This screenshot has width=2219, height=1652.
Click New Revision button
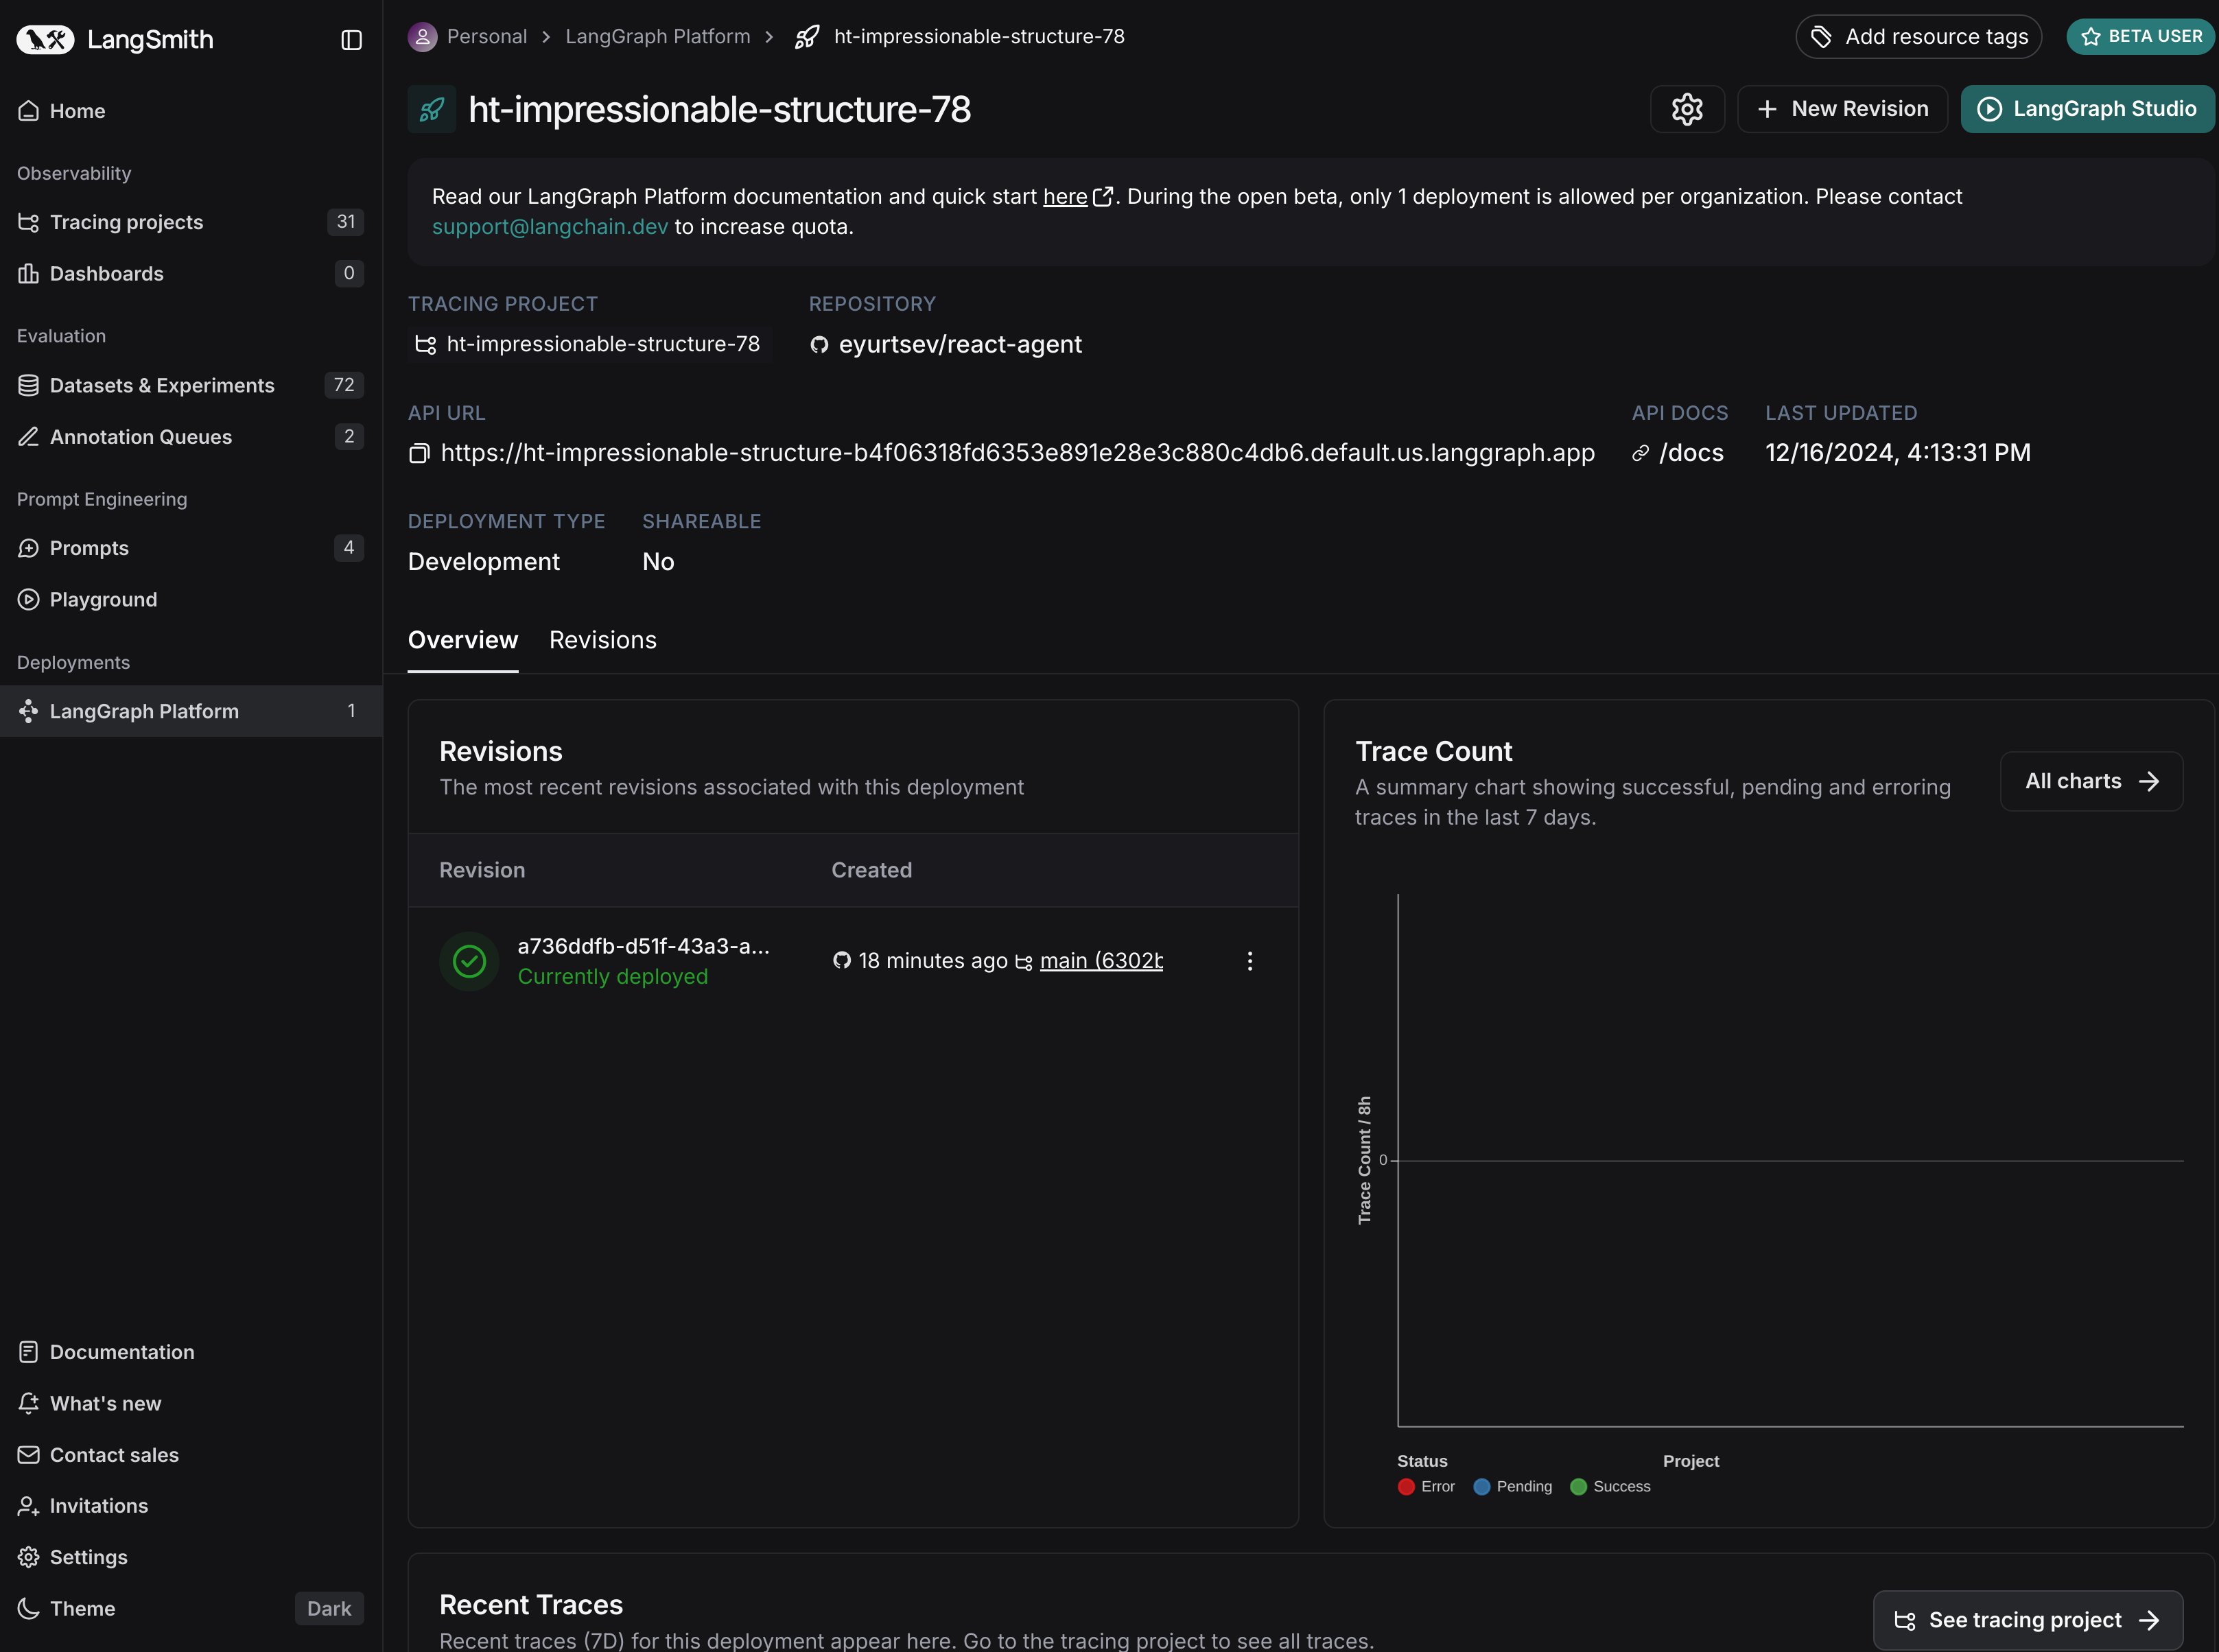tap(1842, 109)
